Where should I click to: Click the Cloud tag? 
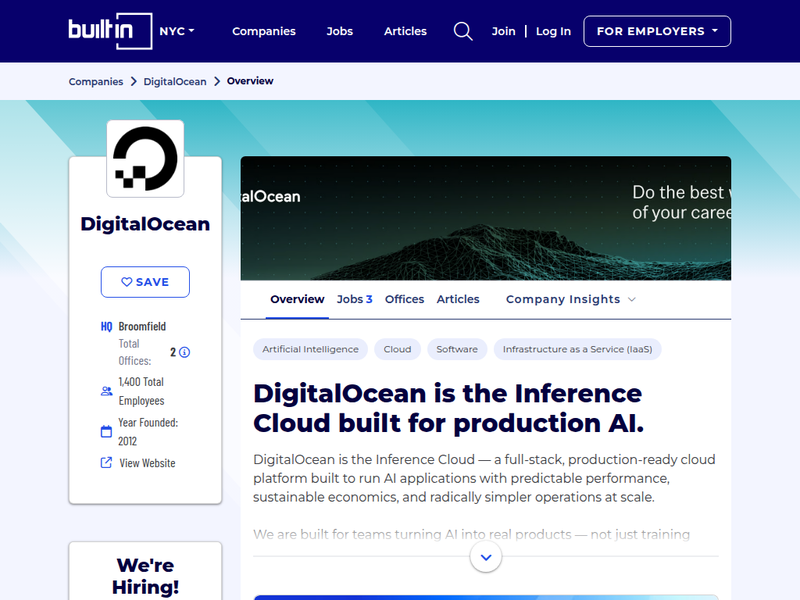397,349
